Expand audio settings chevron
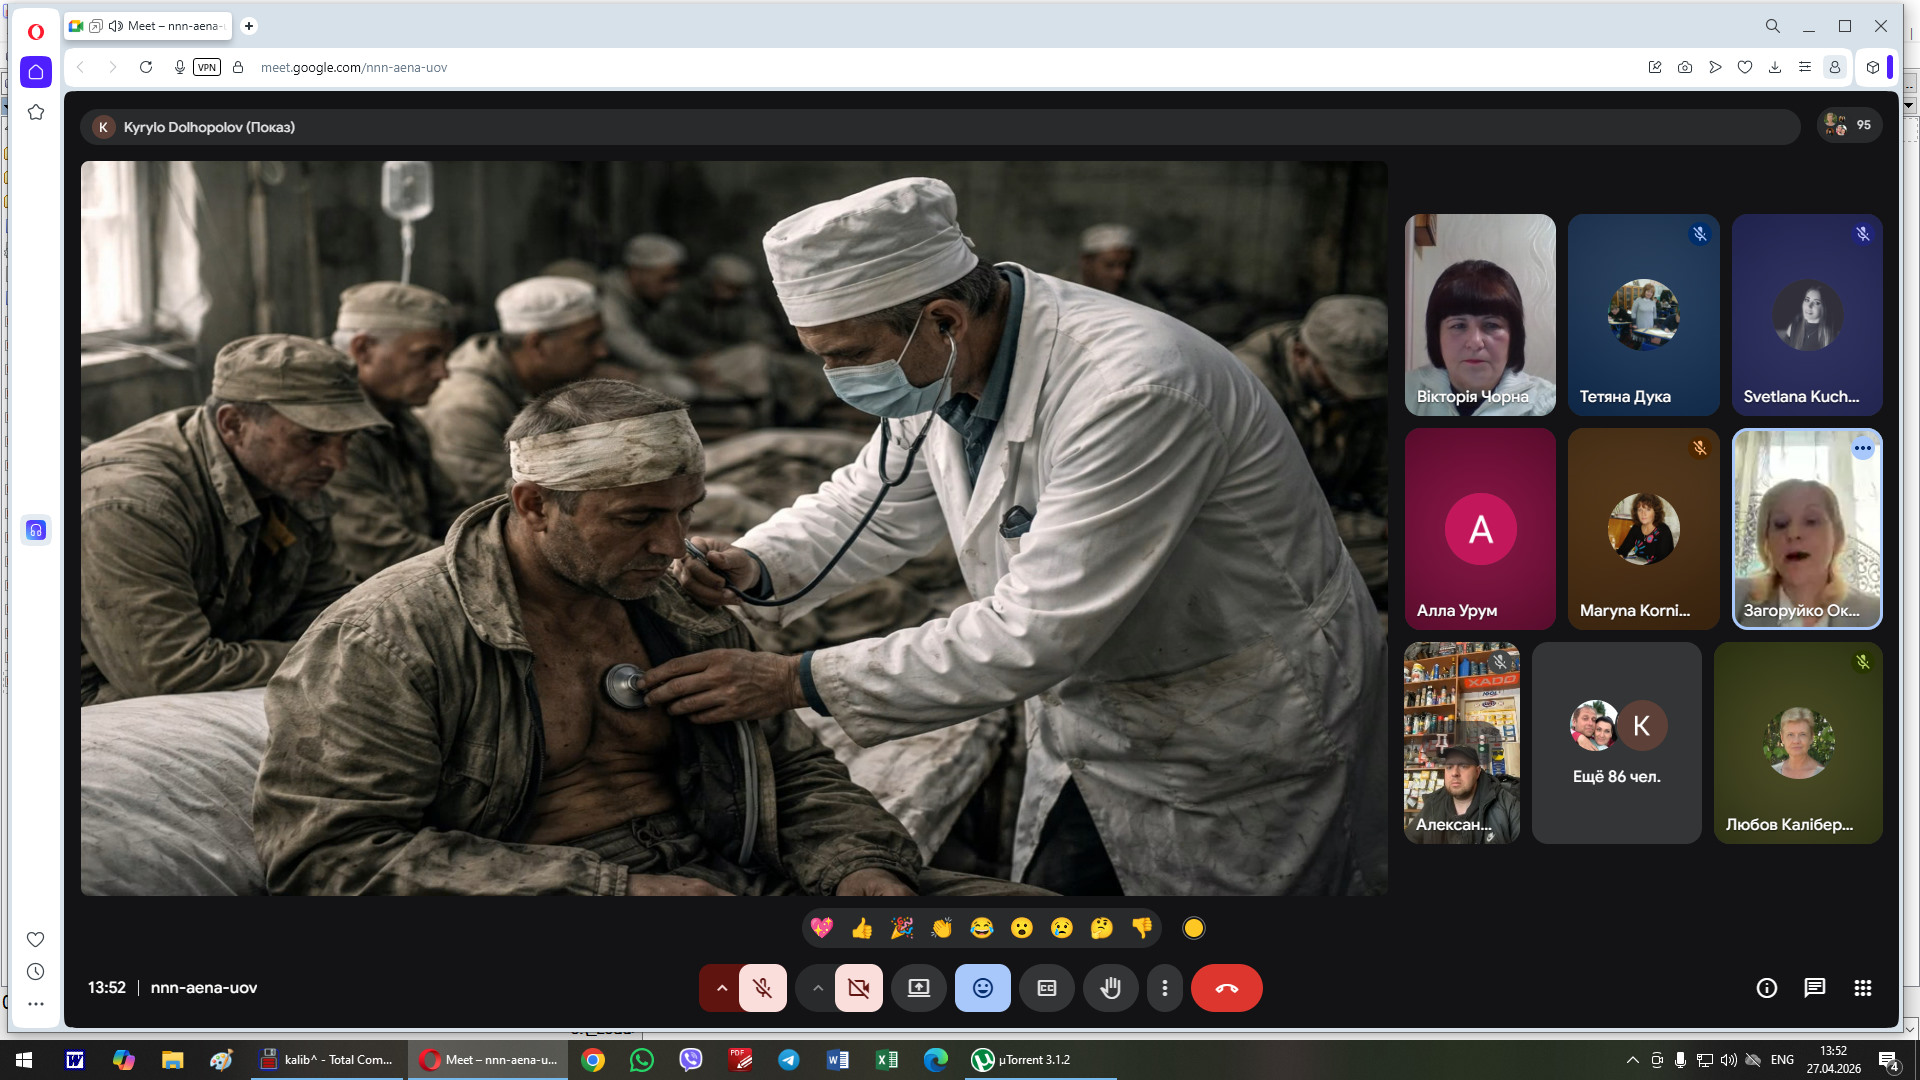1920x1080 pixels. [721, 988]
